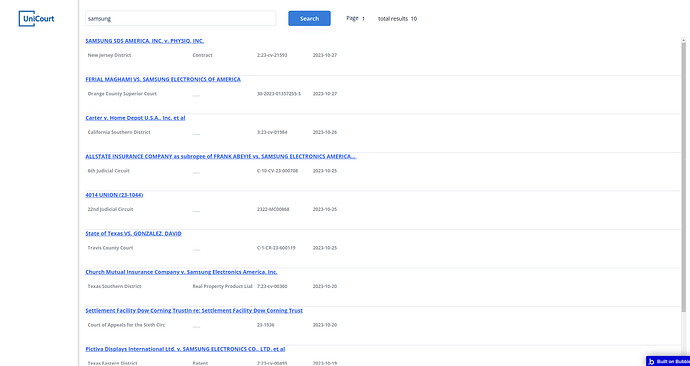Open Carter v. Home Depot U.S.A. case
Viewport: 690px width, 366px height.
[x=135, y=118]
